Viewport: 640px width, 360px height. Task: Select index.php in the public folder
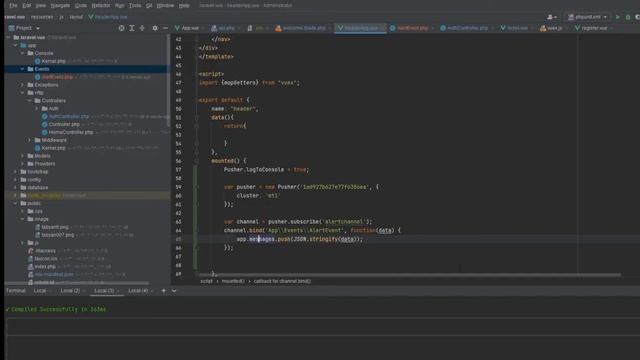[x=45, y=267]
